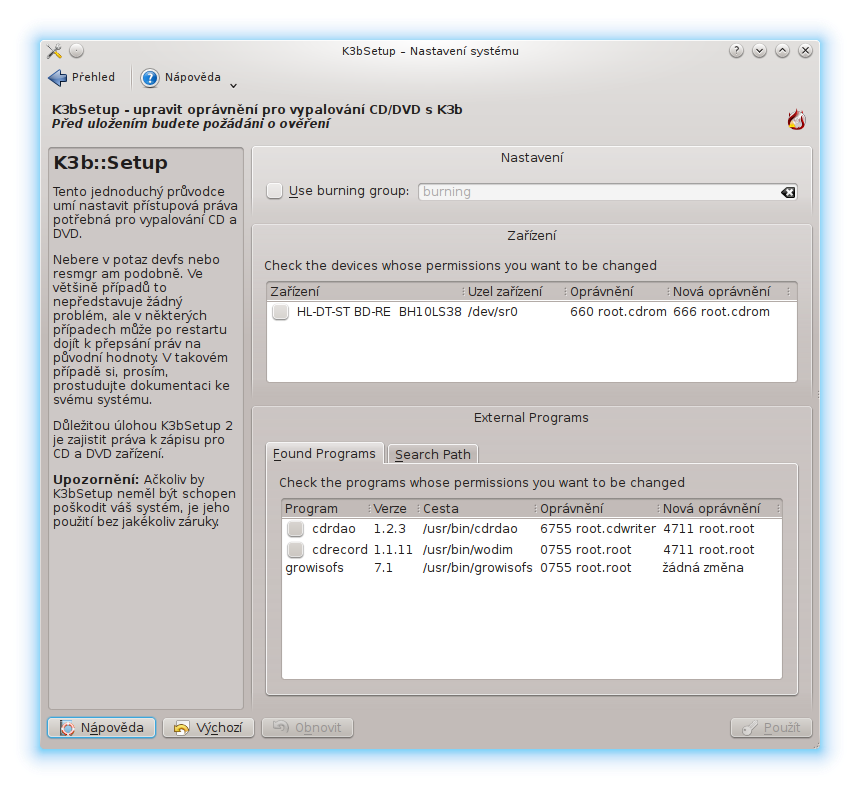Viewport: 860px width, 789px height.
Task: Click the devices Nová oprávnění column header
Action: (728, 292)
